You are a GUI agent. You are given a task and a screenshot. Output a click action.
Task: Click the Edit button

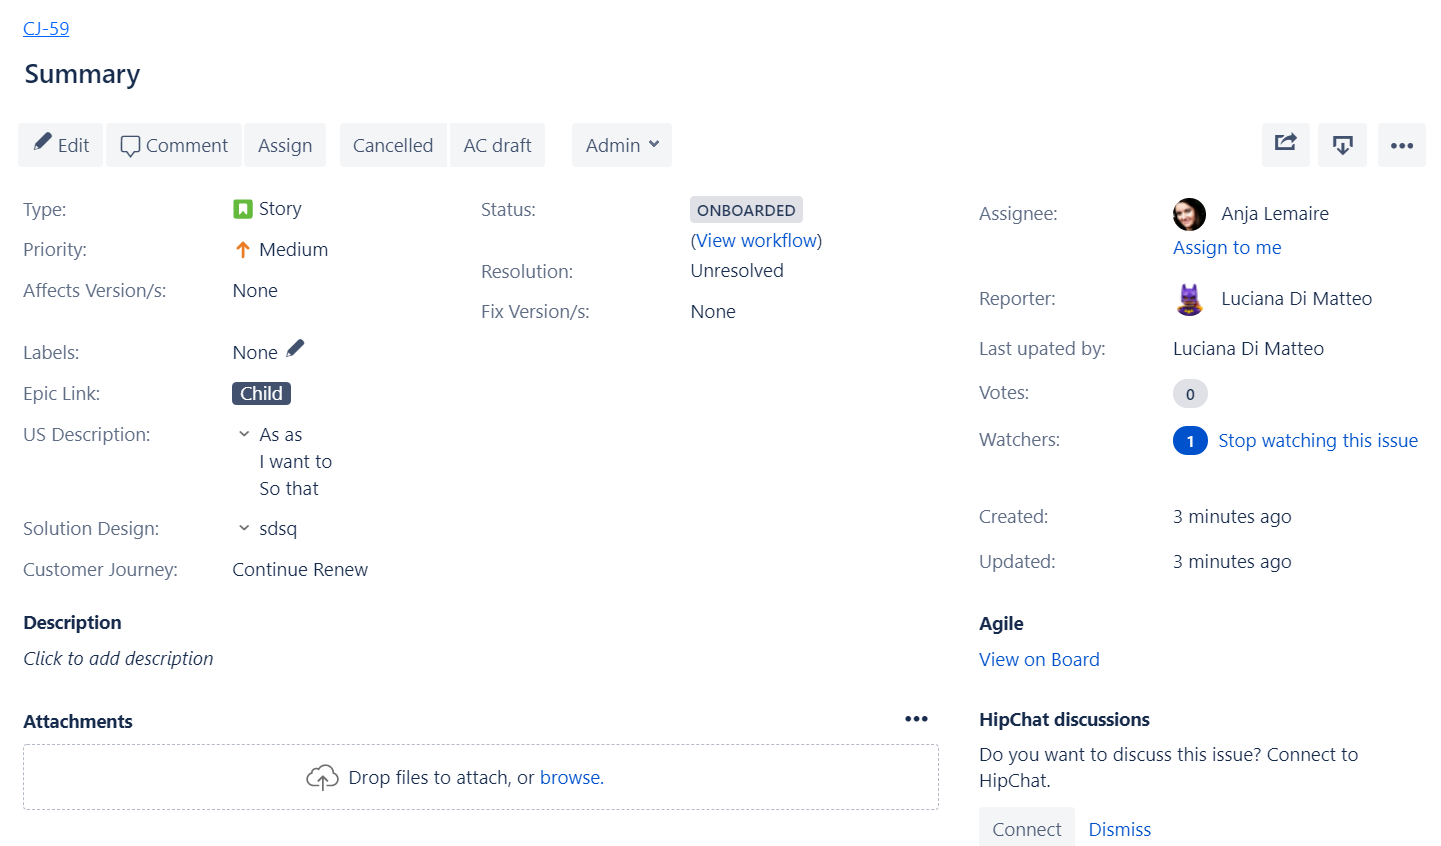pyautogui.click(x=61, y=145)
